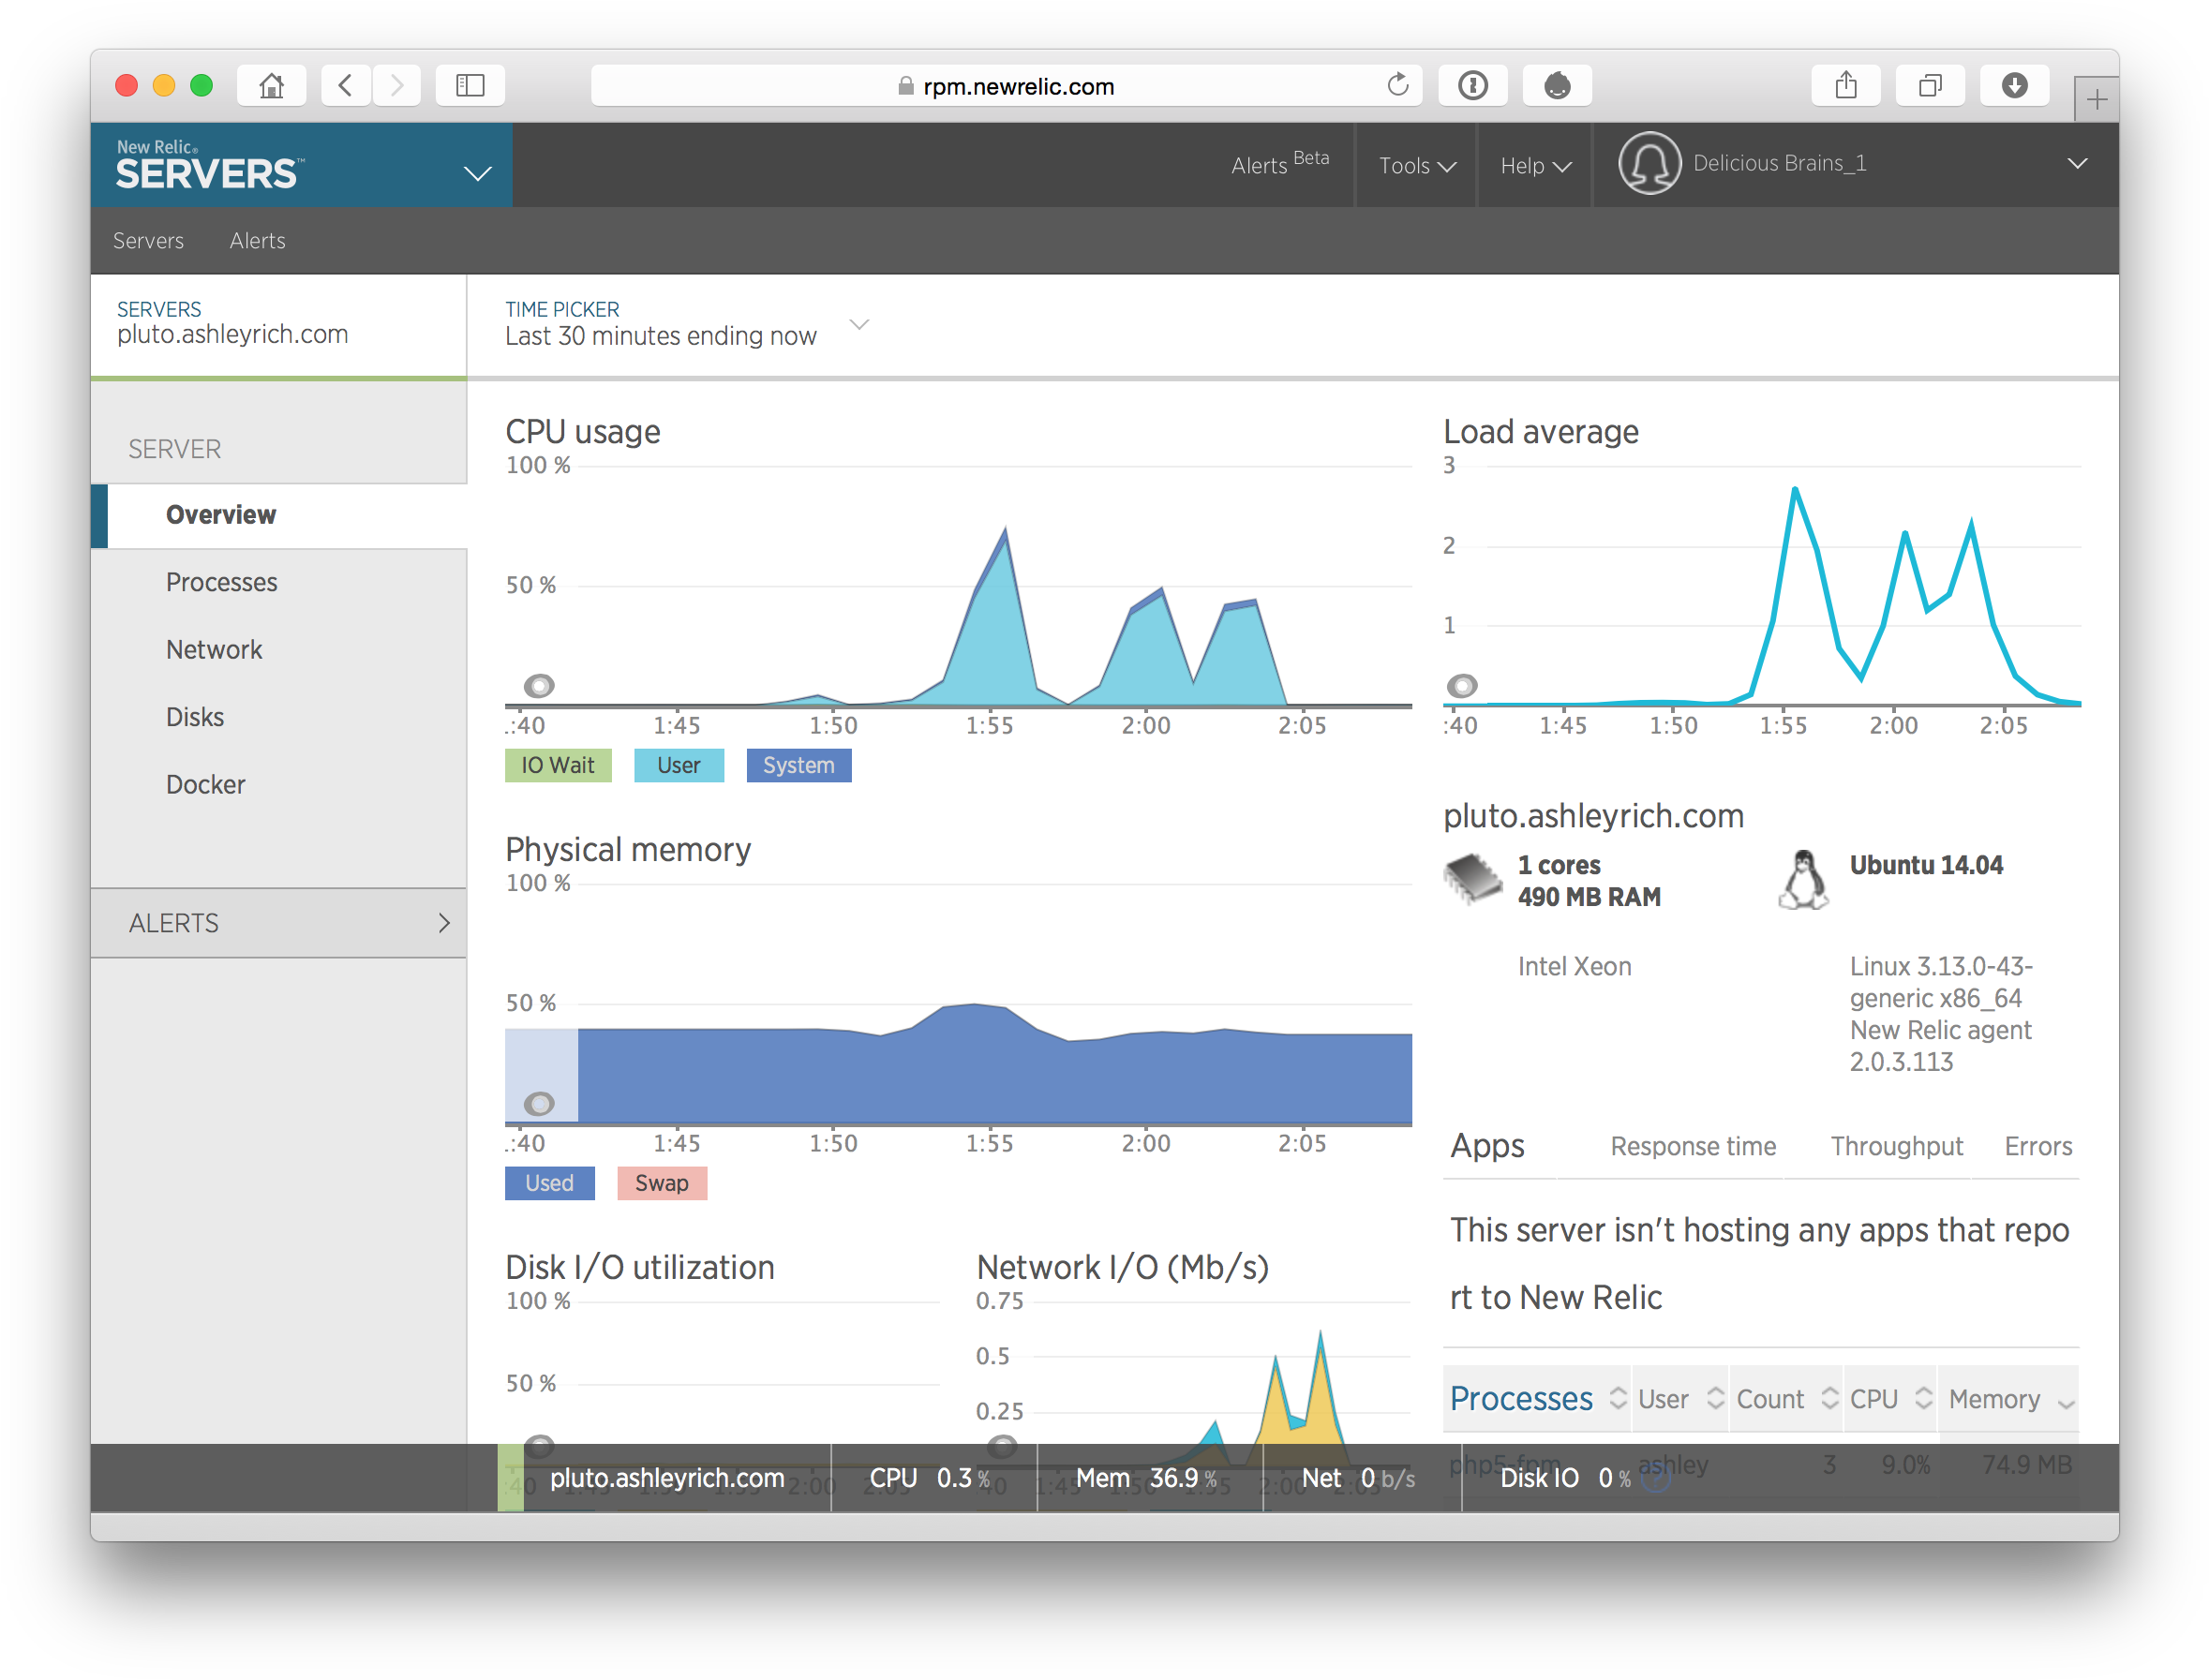Image resolution: width=2209 pixels, height=1680 pixels.
Task: Select Processes in the server sidebar
Action: [221, 583]
